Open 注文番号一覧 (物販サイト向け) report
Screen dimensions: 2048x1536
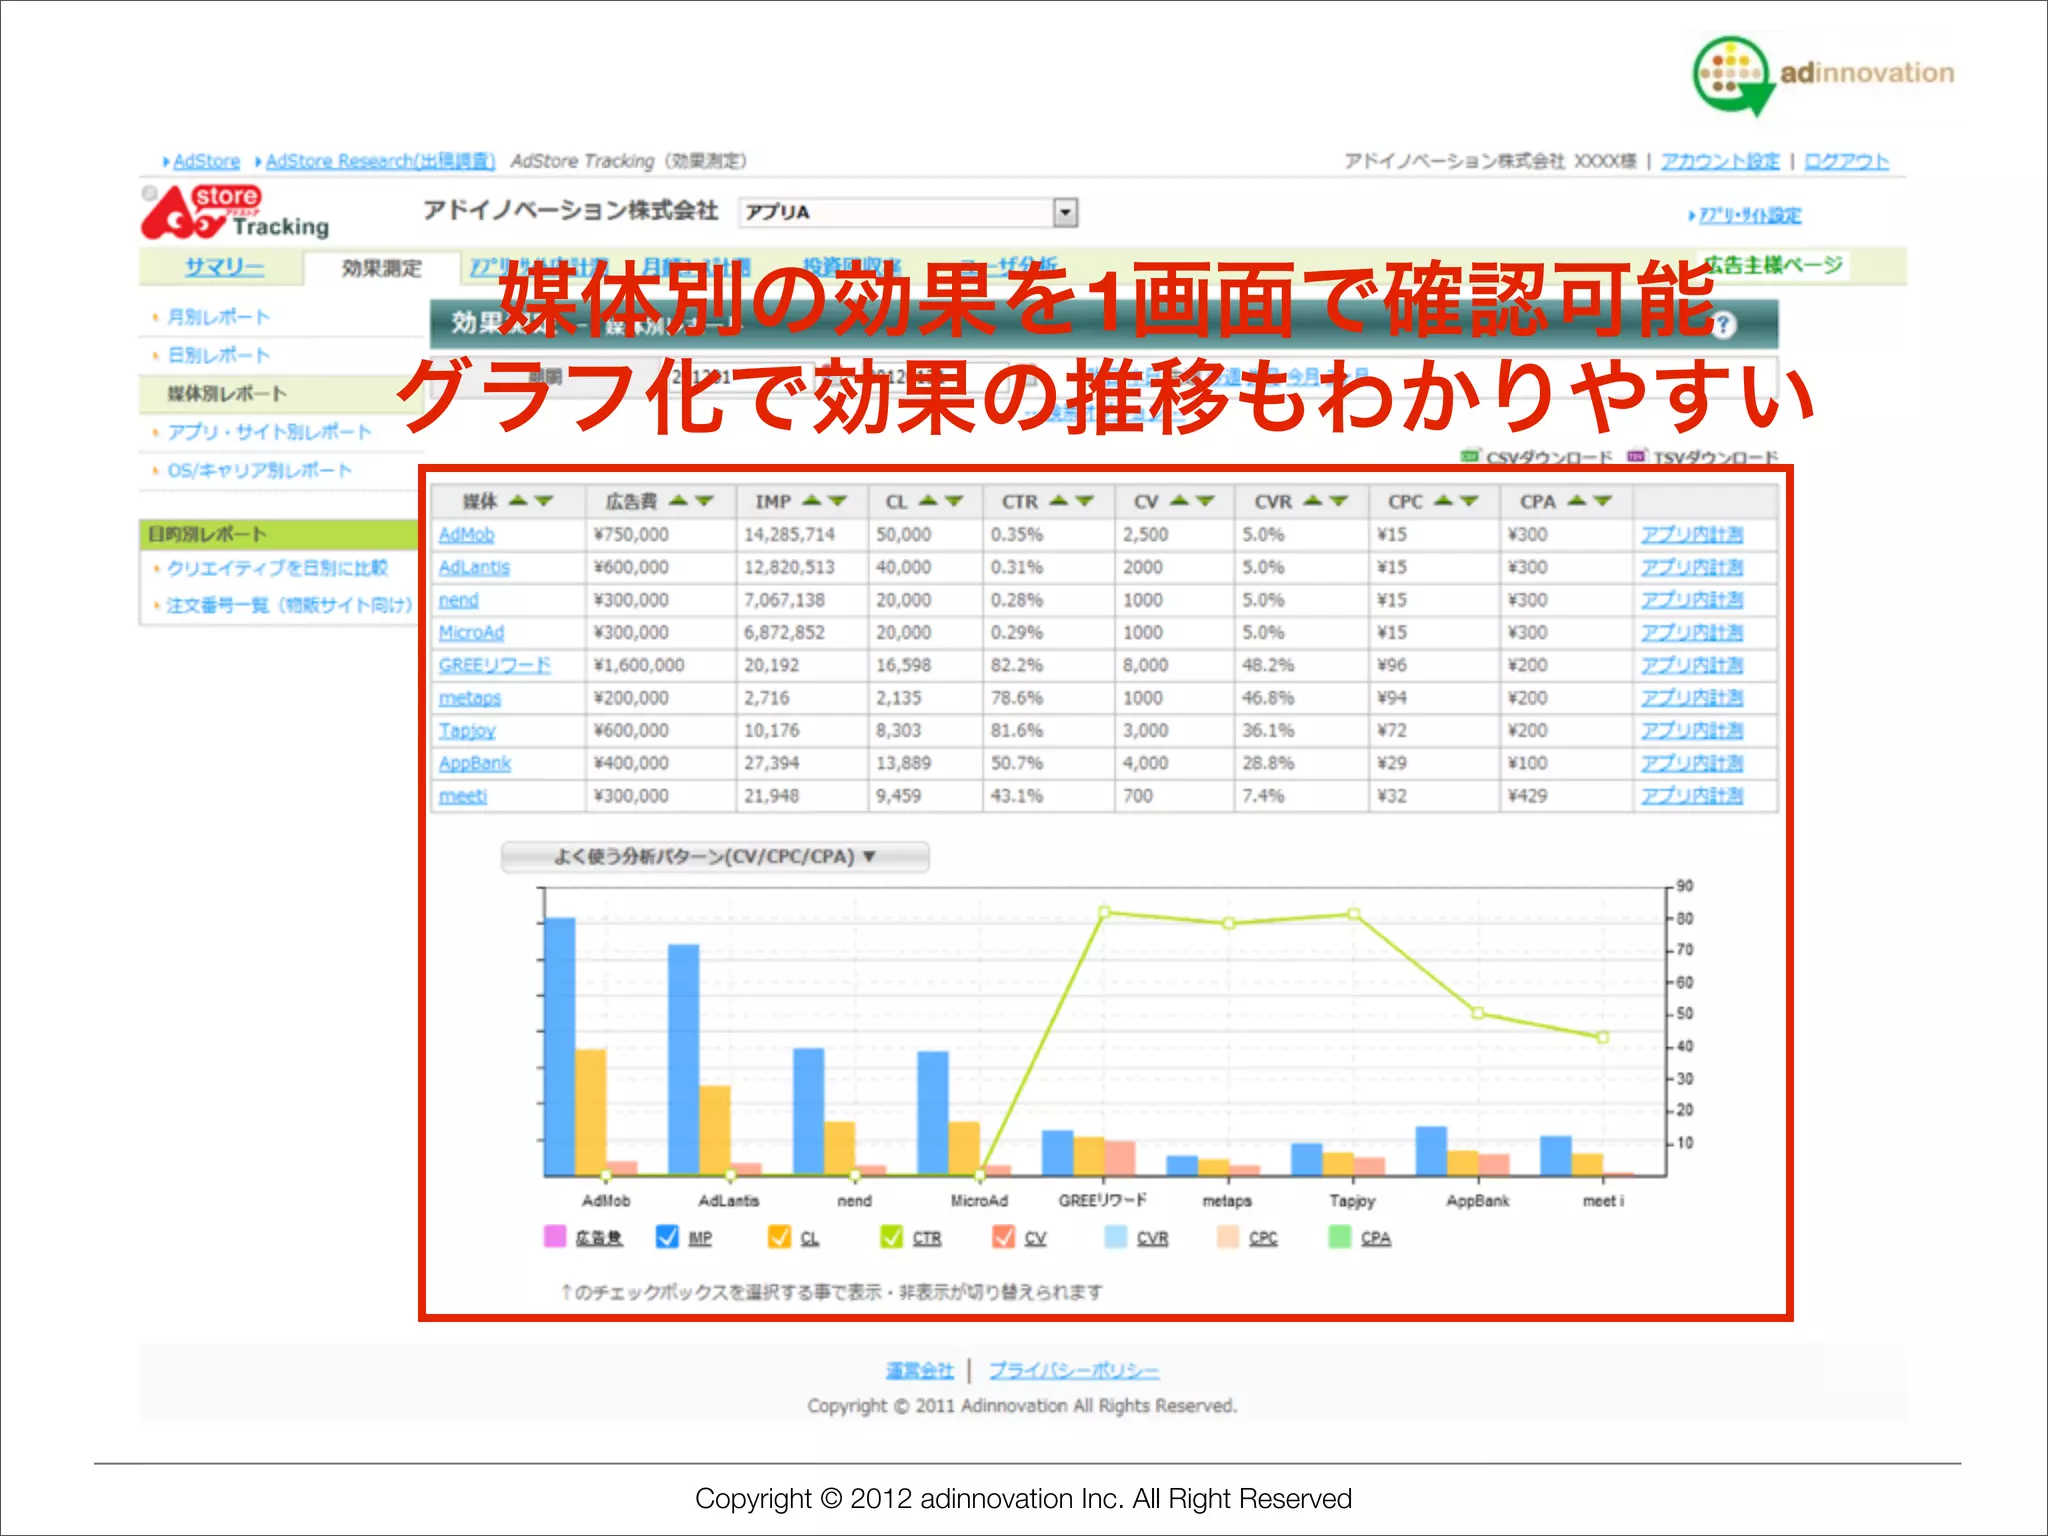click(x=289, y=605)
